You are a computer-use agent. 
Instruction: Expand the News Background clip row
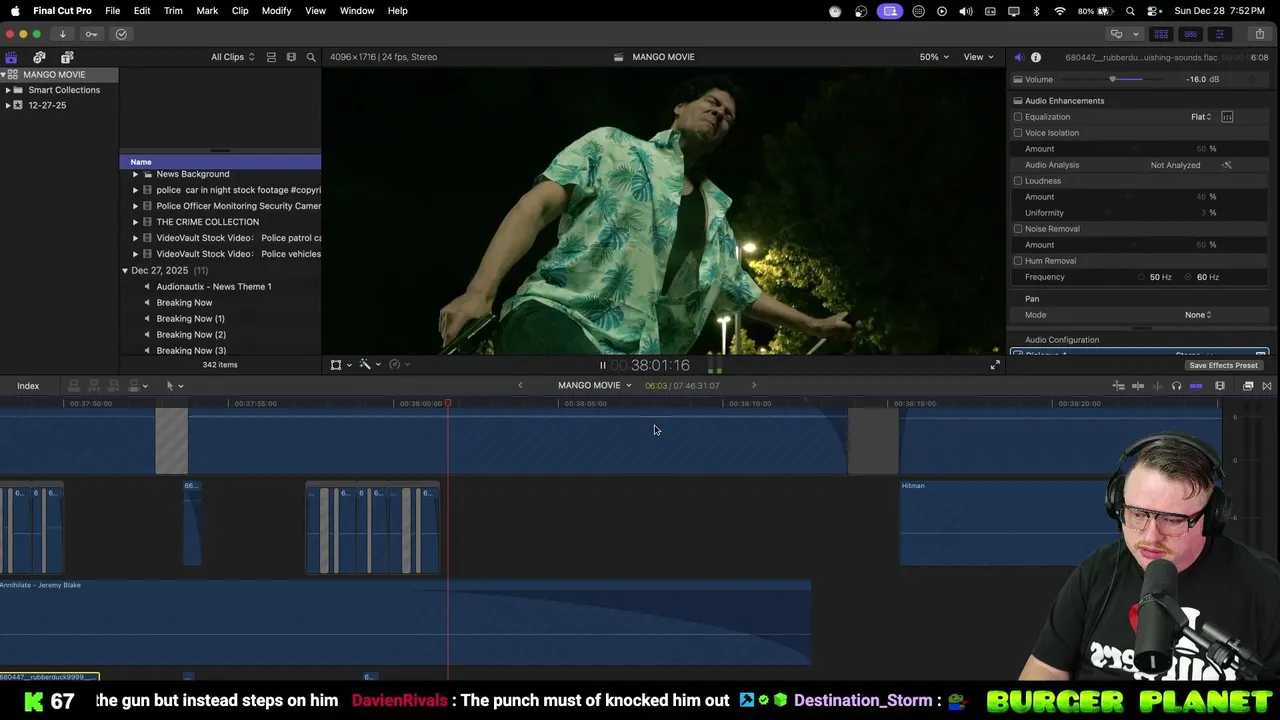(135, 174)
